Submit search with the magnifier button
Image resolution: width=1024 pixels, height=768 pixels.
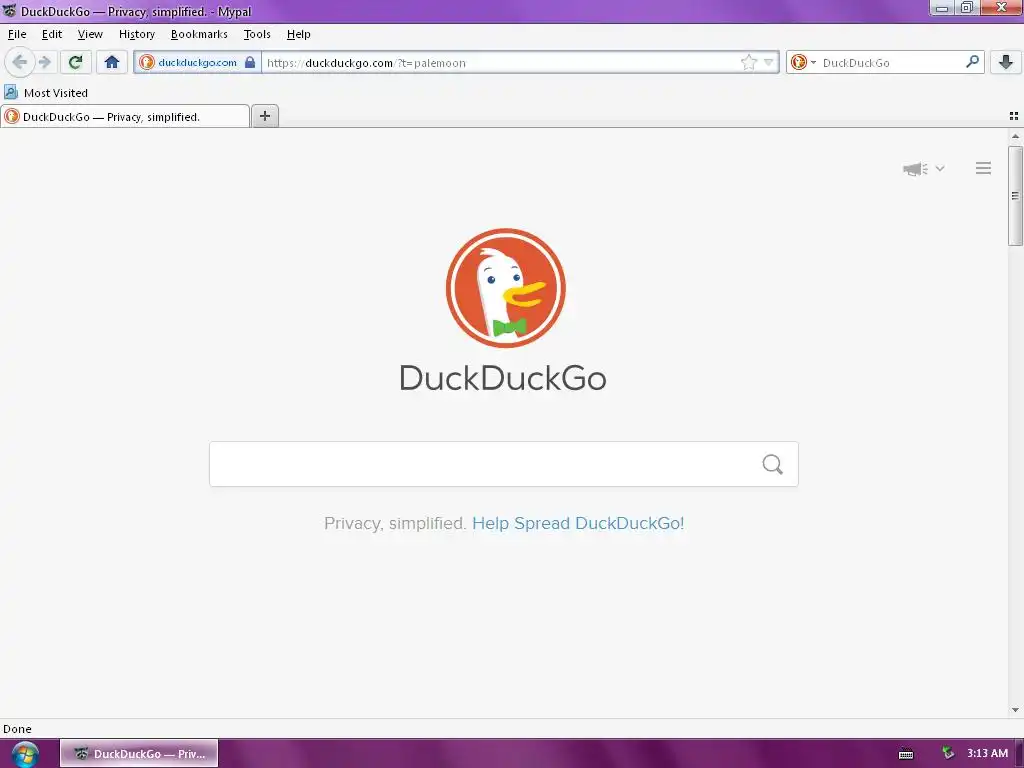[773, 464]
